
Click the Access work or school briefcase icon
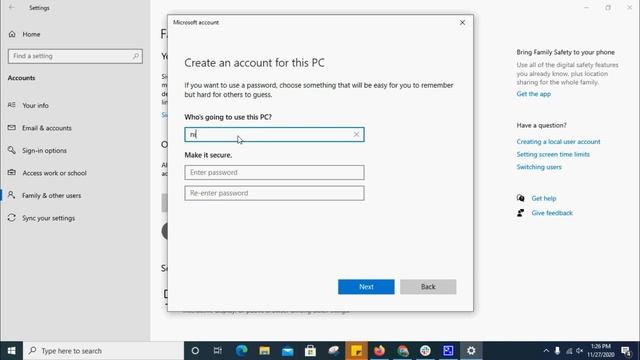coord(11,173)
